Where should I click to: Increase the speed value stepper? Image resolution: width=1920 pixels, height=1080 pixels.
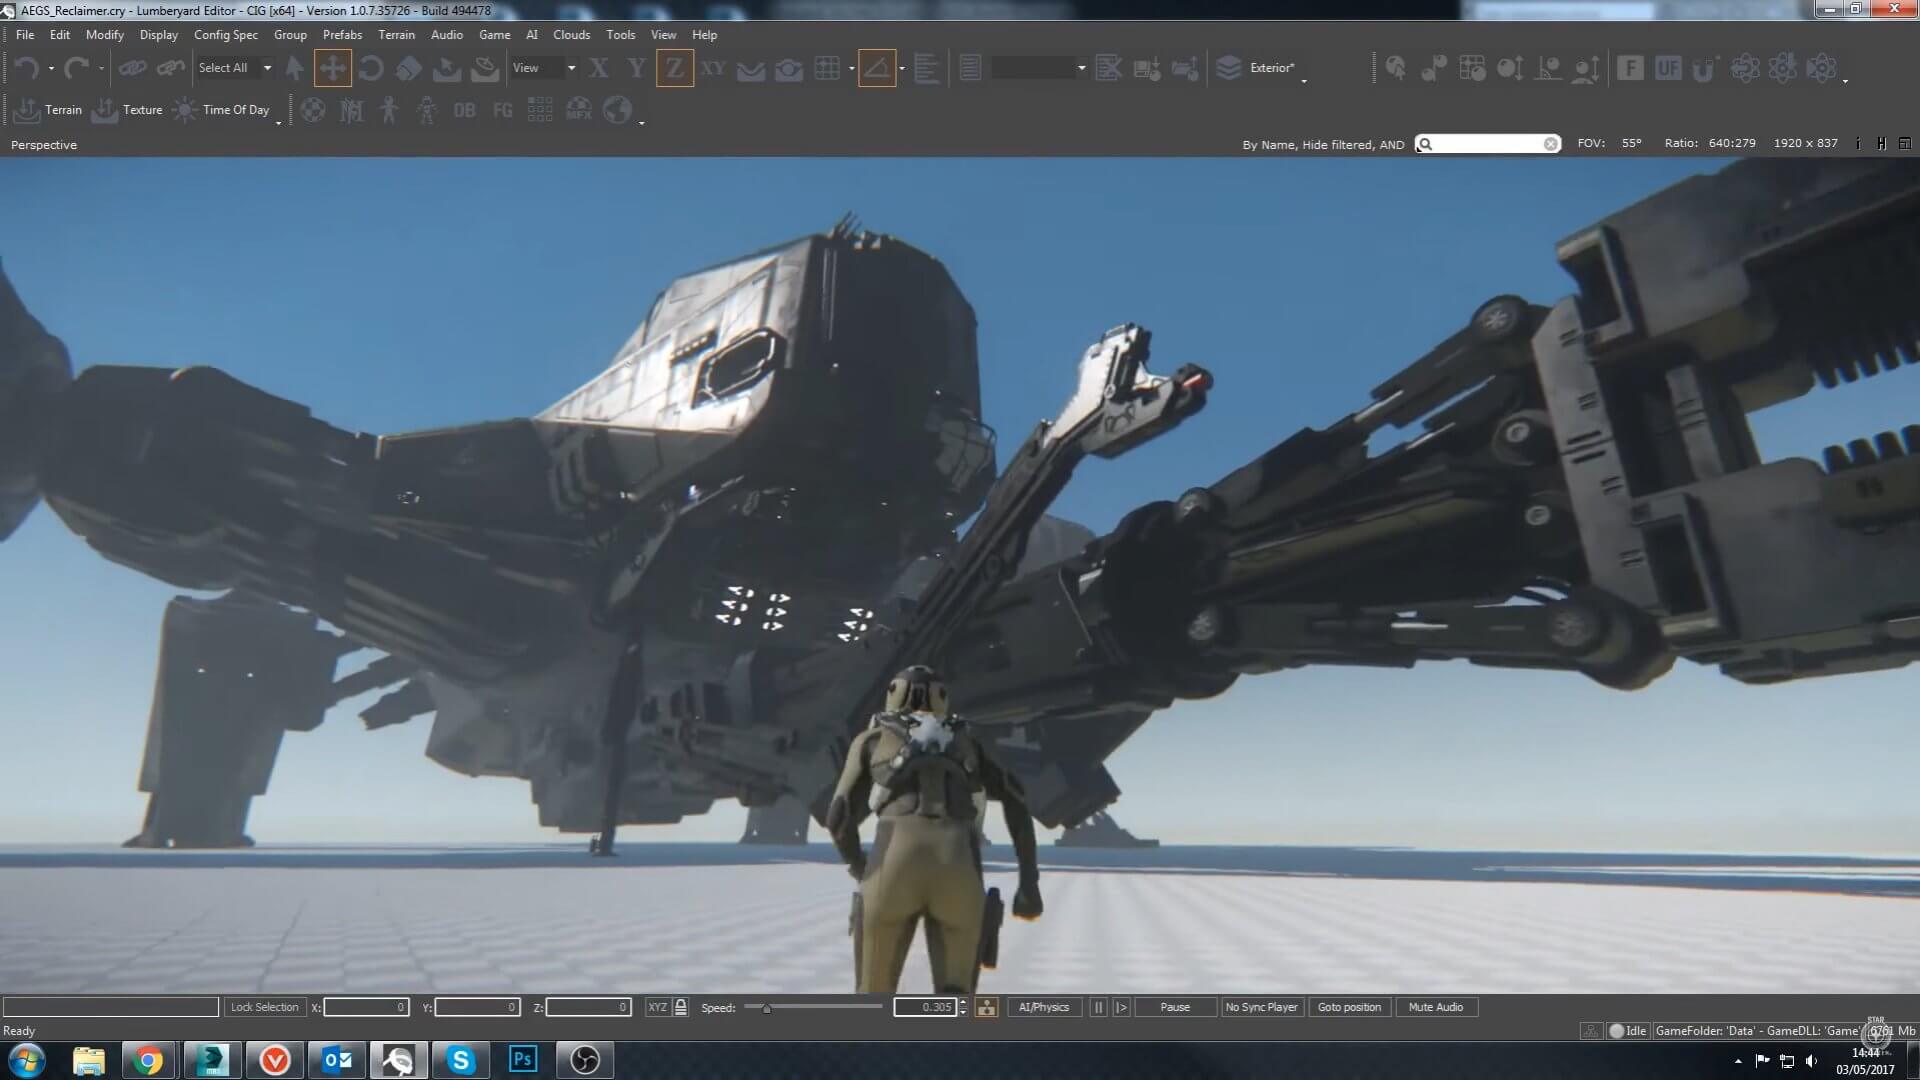[963, 1003]
